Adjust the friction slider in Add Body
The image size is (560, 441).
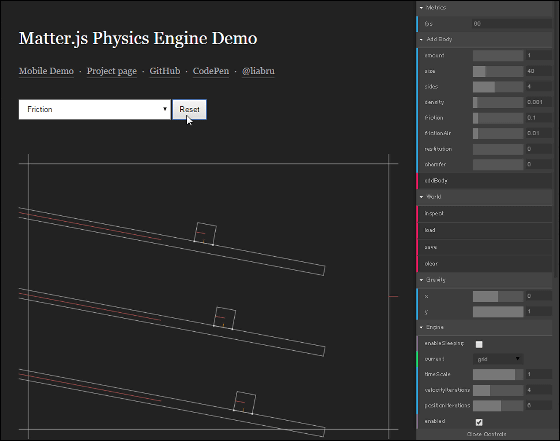[498, 118]
